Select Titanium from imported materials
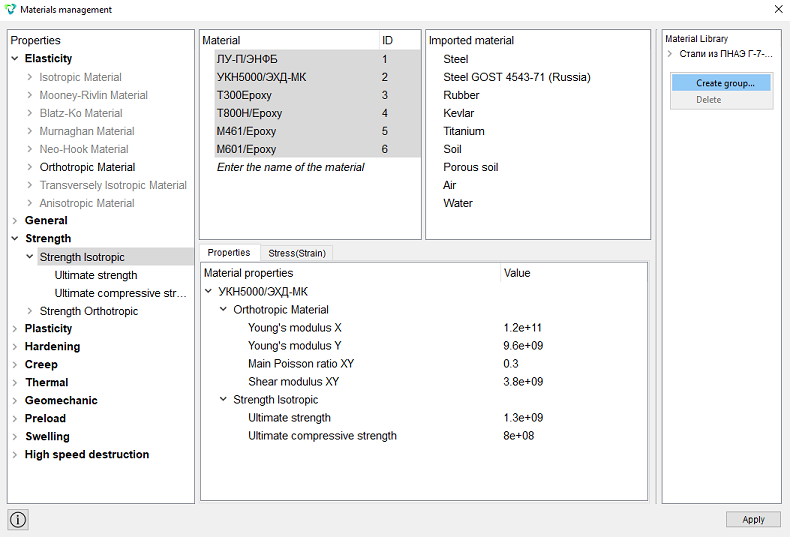790x537 pixels. click(x=464, y=131)
